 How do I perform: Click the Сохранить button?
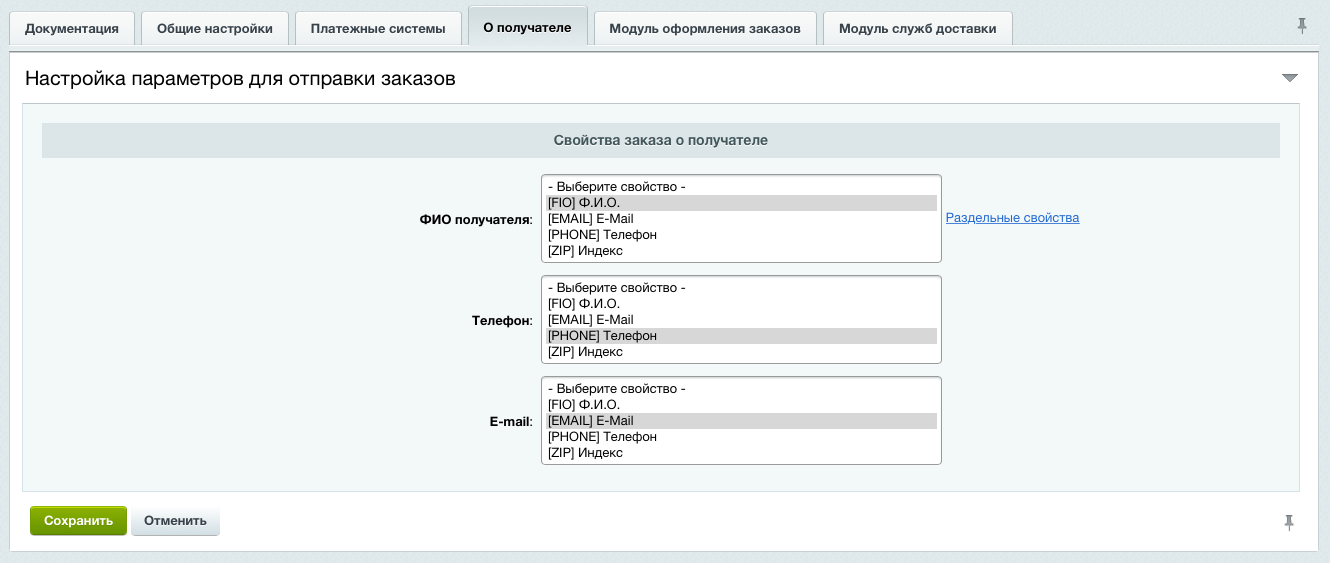point(79,521)
